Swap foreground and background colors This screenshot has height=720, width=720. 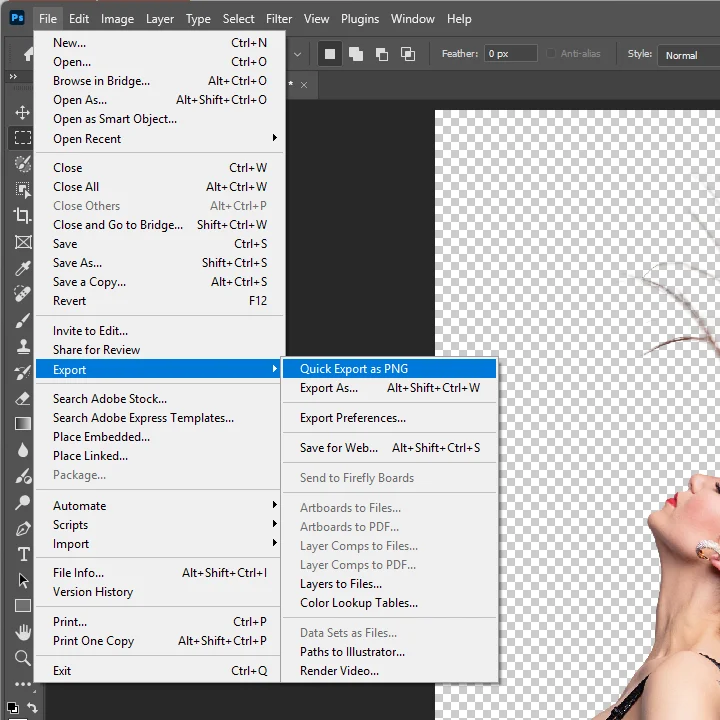pyautogui.click(x=32, y=708)
